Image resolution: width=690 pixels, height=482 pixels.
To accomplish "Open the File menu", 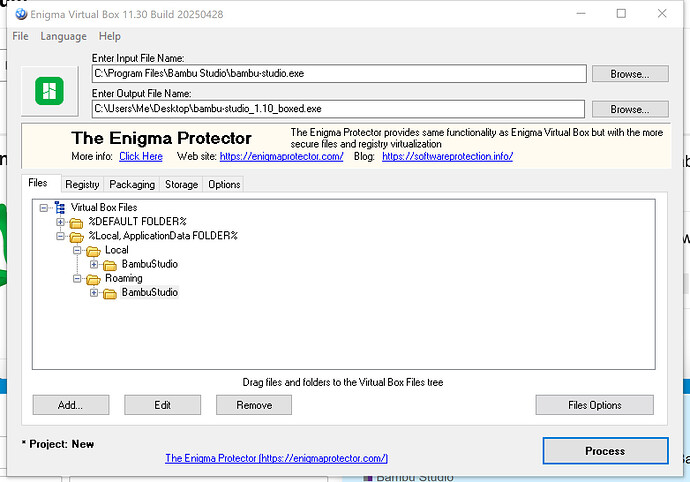I will click(x=20, y=36).
